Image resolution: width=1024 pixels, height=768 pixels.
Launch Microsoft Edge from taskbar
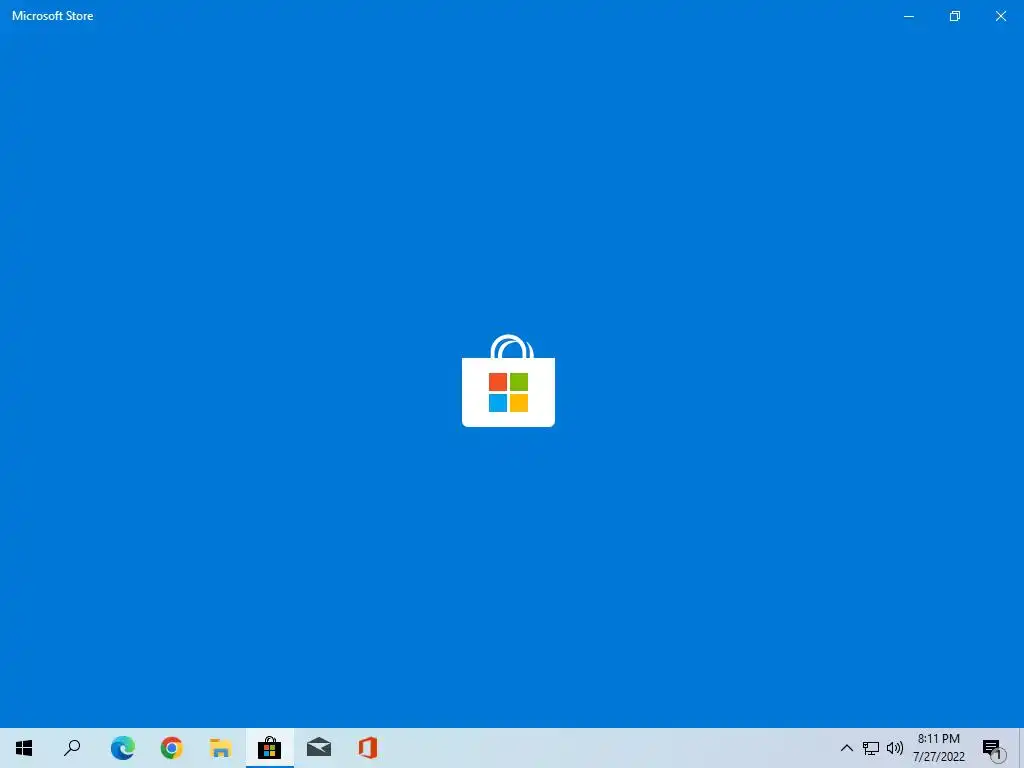coord(122,748)
